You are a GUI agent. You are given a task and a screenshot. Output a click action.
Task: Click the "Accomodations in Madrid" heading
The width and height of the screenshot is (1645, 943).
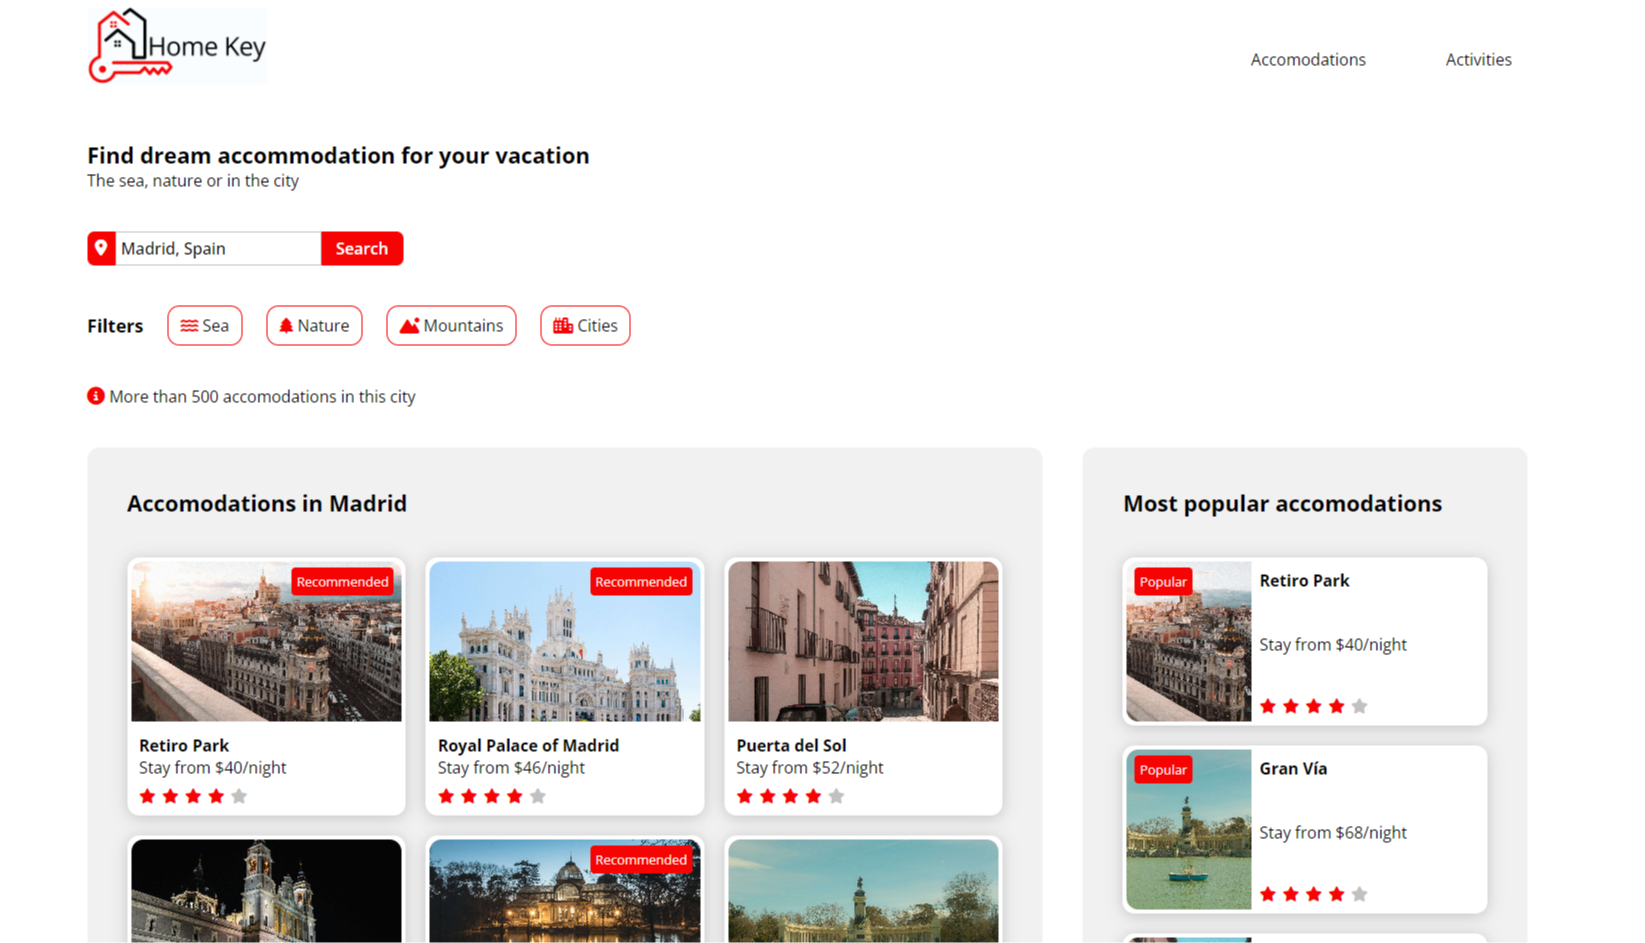click(267, 503)
